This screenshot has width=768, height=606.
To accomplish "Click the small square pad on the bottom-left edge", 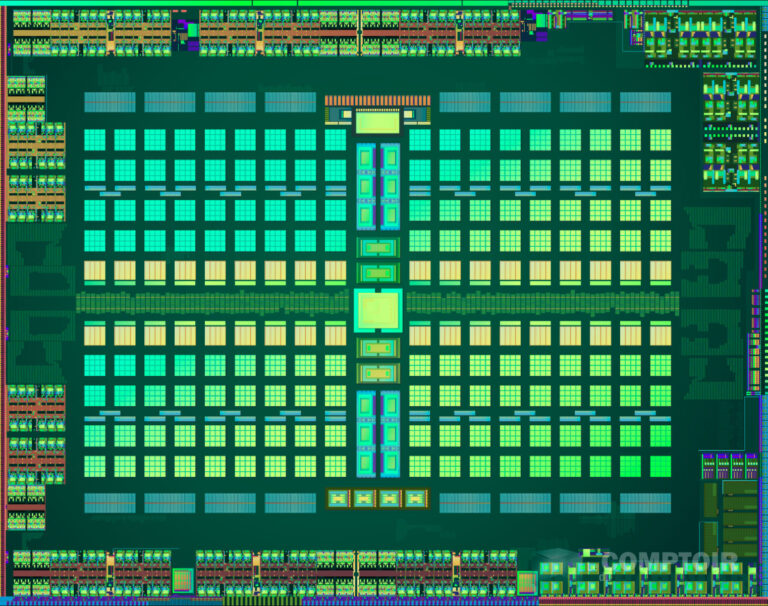I will (182, 580).
